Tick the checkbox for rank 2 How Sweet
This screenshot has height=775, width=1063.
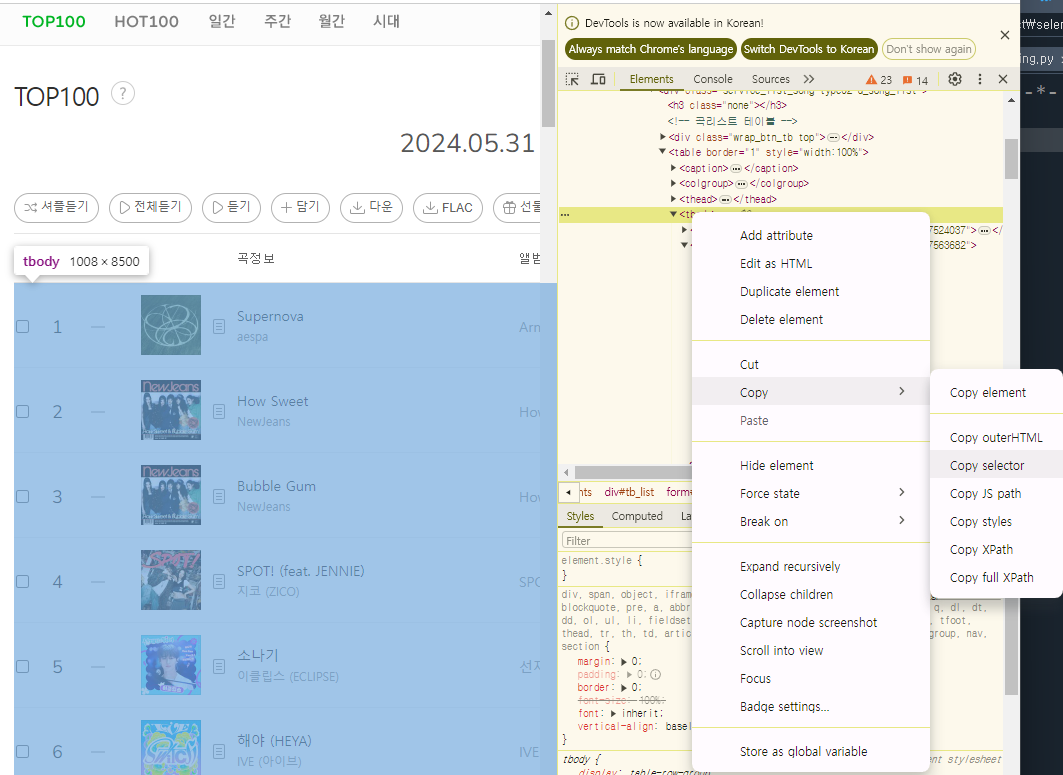[x=22, y=412]
